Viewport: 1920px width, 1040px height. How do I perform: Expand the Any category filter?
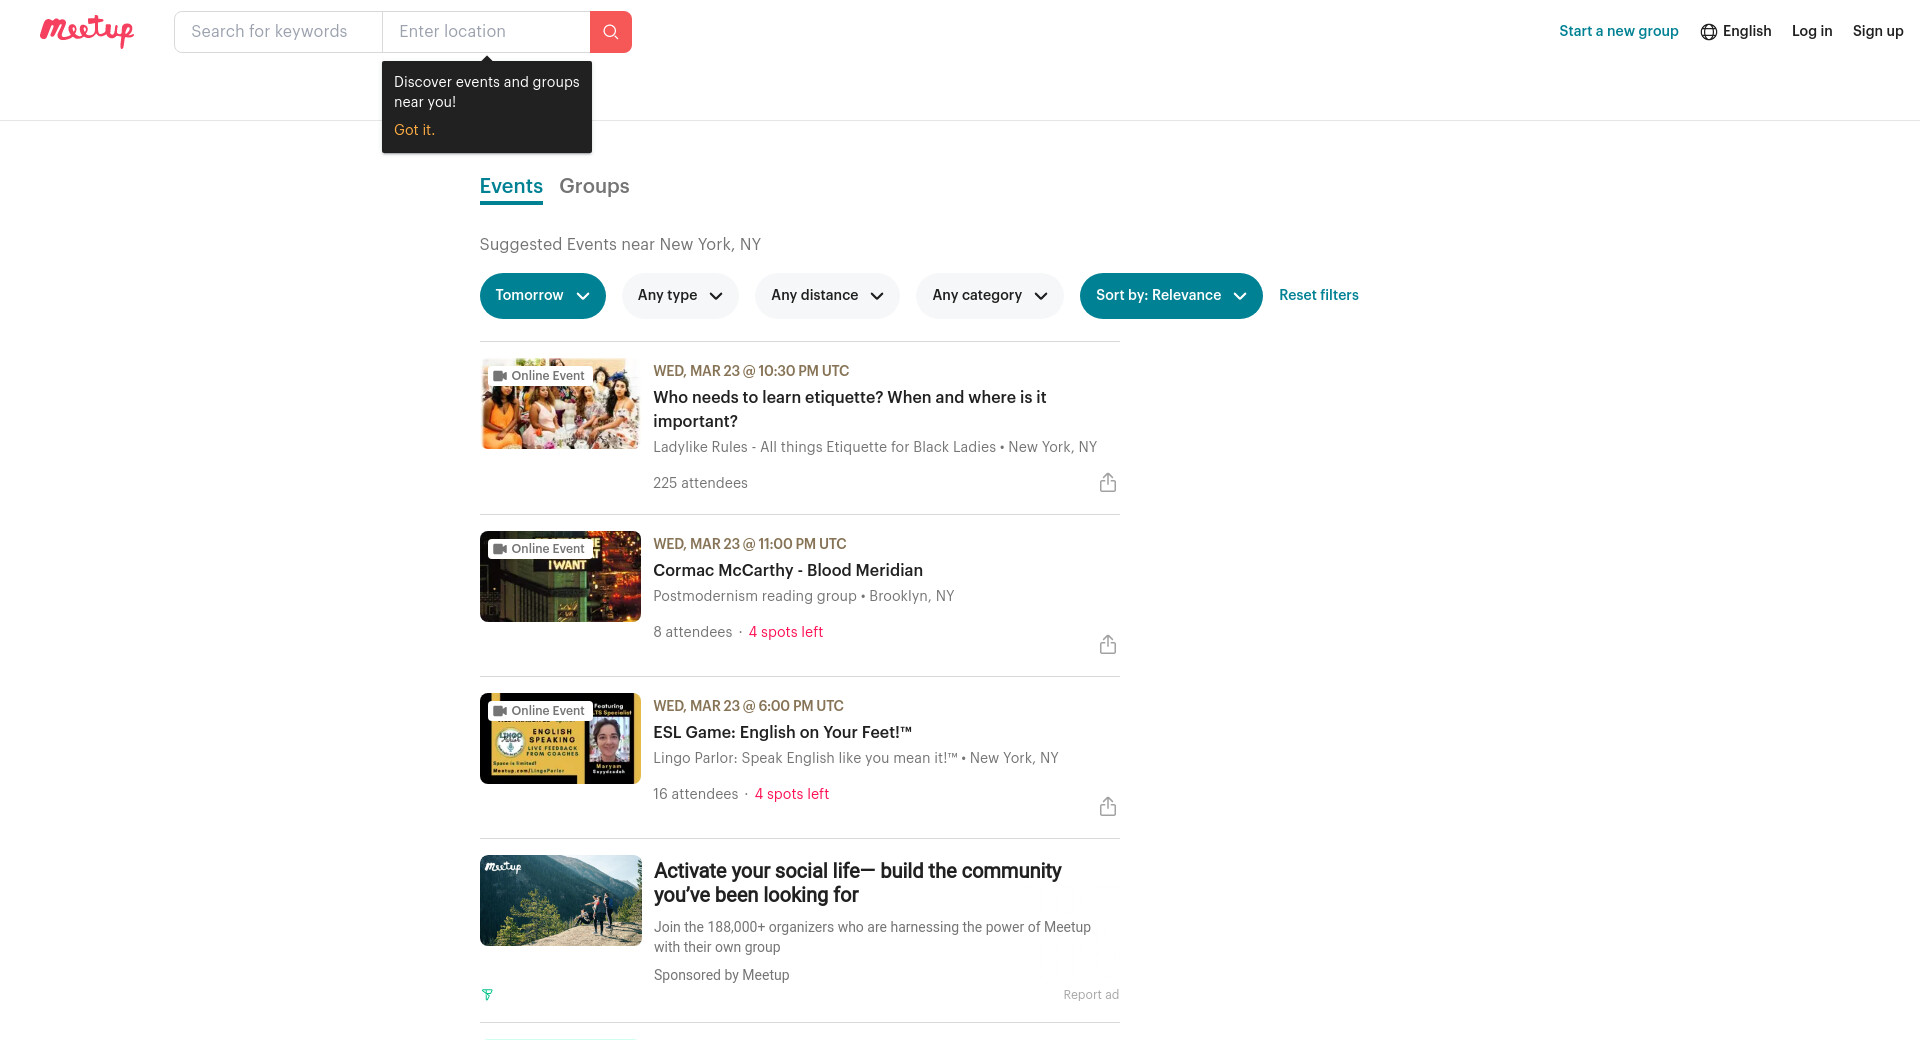point(990,296)
